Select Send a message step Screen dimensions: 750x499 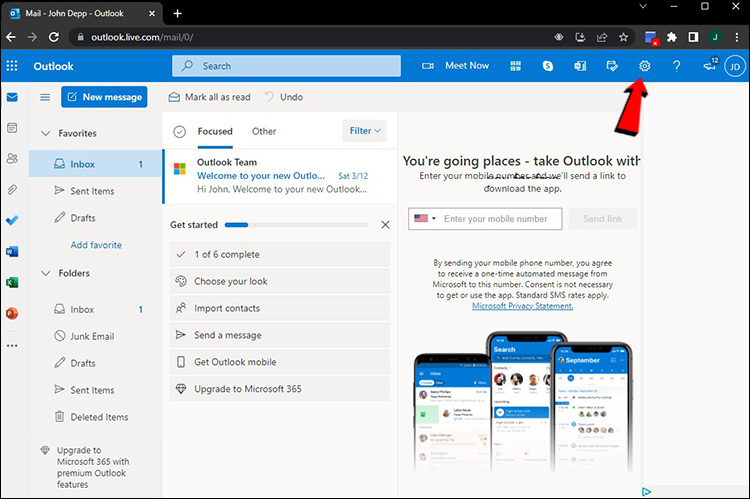(280, 335)
